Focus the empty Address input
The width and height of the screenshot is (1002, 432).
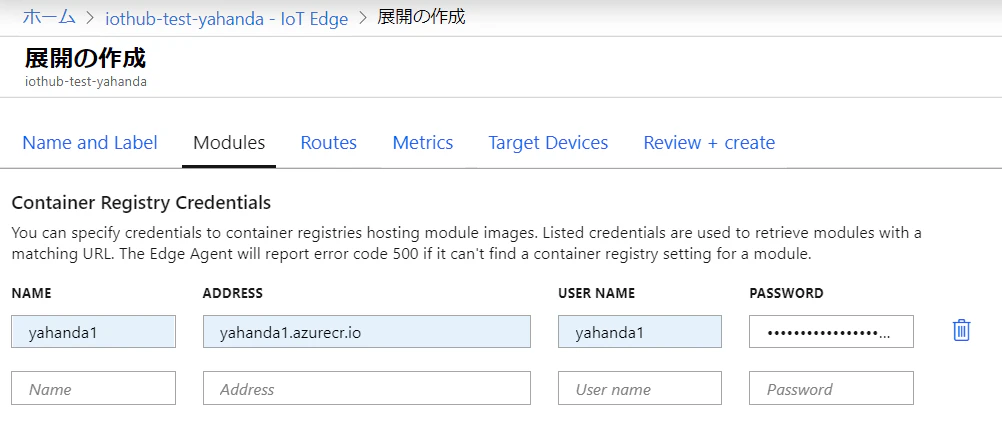(367, 389)
